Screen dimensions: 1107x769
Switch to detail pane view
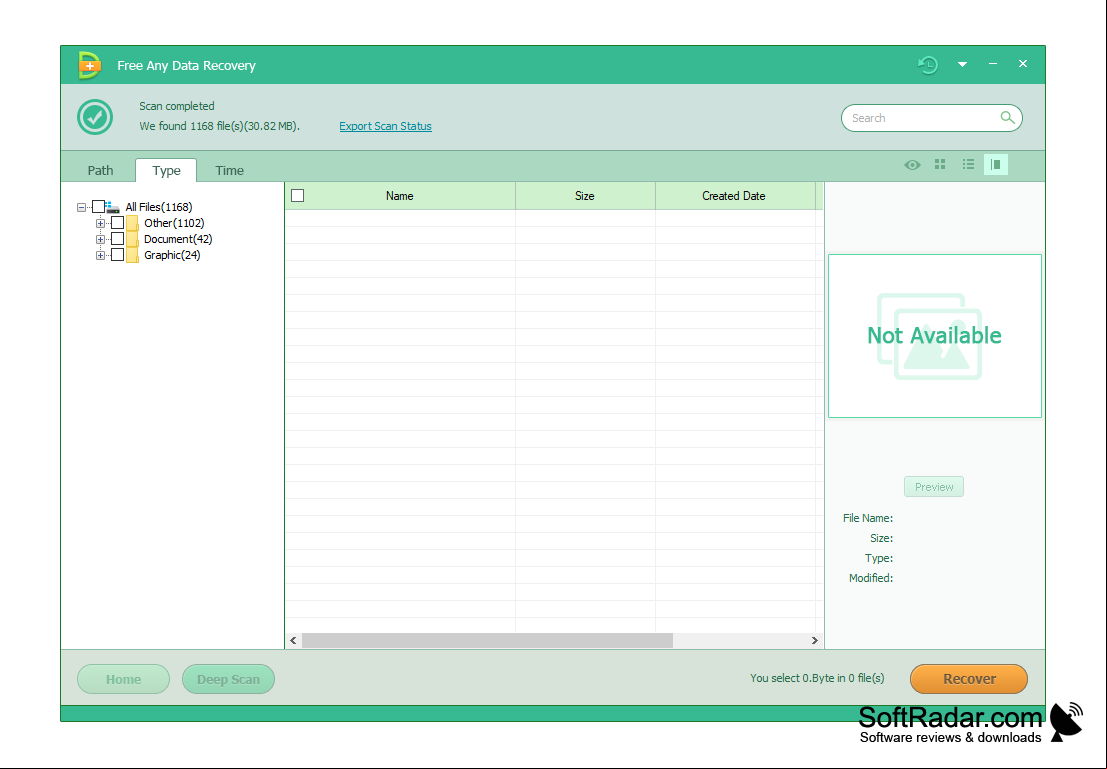995,165
